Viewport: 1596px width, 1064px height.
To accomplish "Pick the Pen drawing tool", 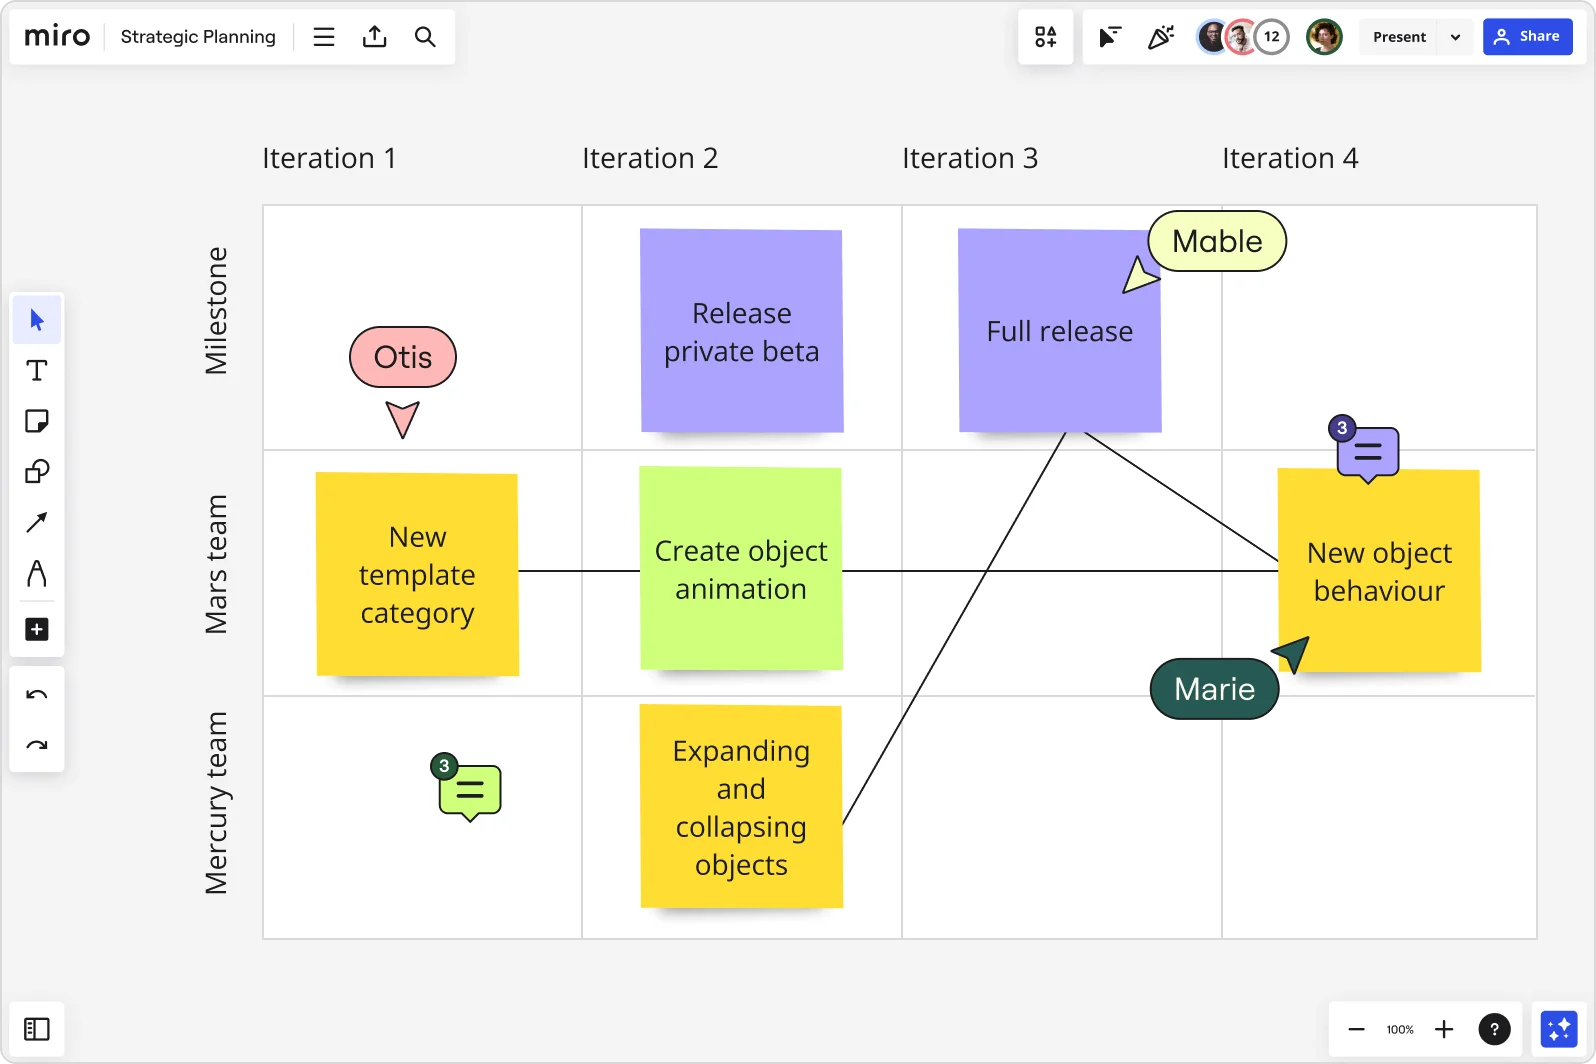I will point(37,573).
